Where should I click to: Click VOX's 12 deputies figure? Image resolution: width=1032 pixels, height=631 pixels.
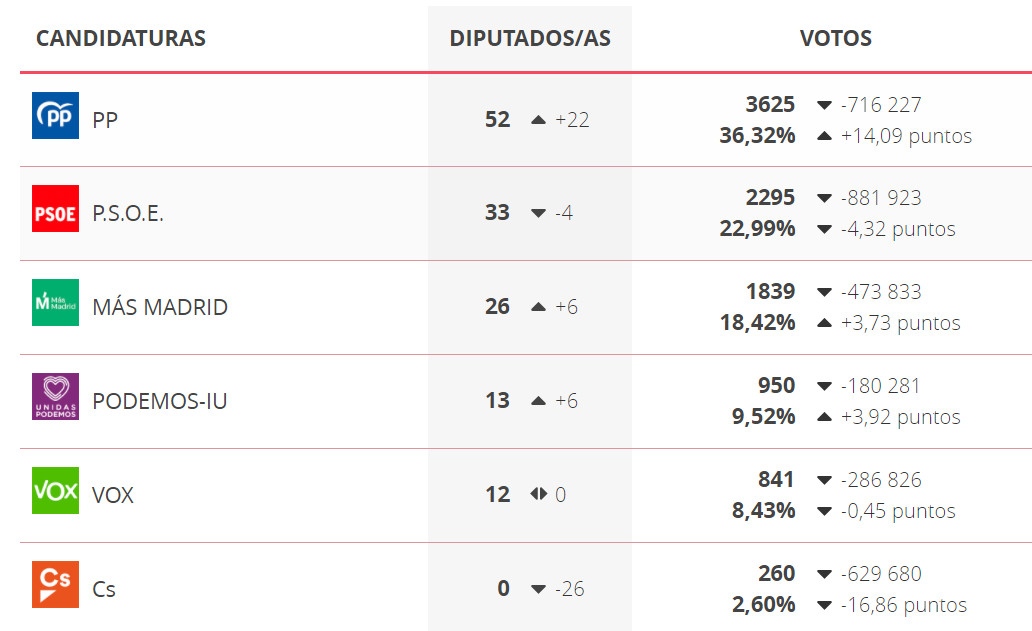(x=498, y=494)
